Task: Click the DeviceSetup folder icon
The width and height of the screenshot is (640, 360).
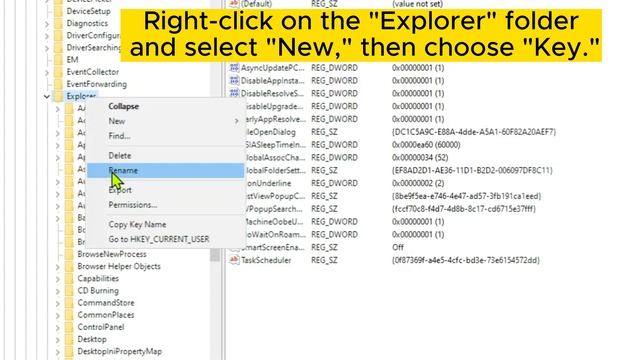Action: point(59,11)
